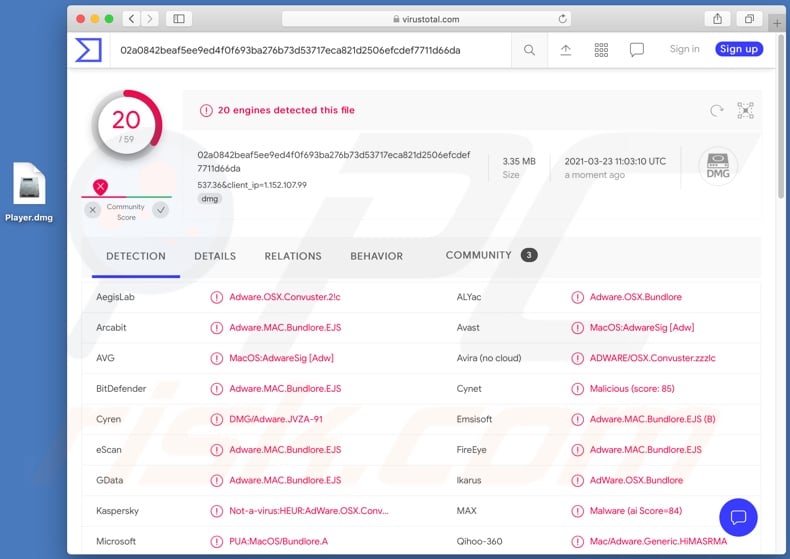The image size is (790, 559).
Task: Click the alert icon next to Qihoo-360 result
Action: (x=577, y=541)
